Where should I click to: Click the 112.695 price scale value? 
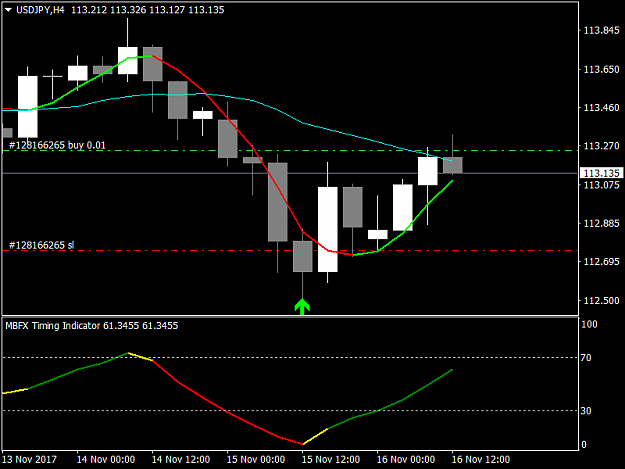pos(601,261)
